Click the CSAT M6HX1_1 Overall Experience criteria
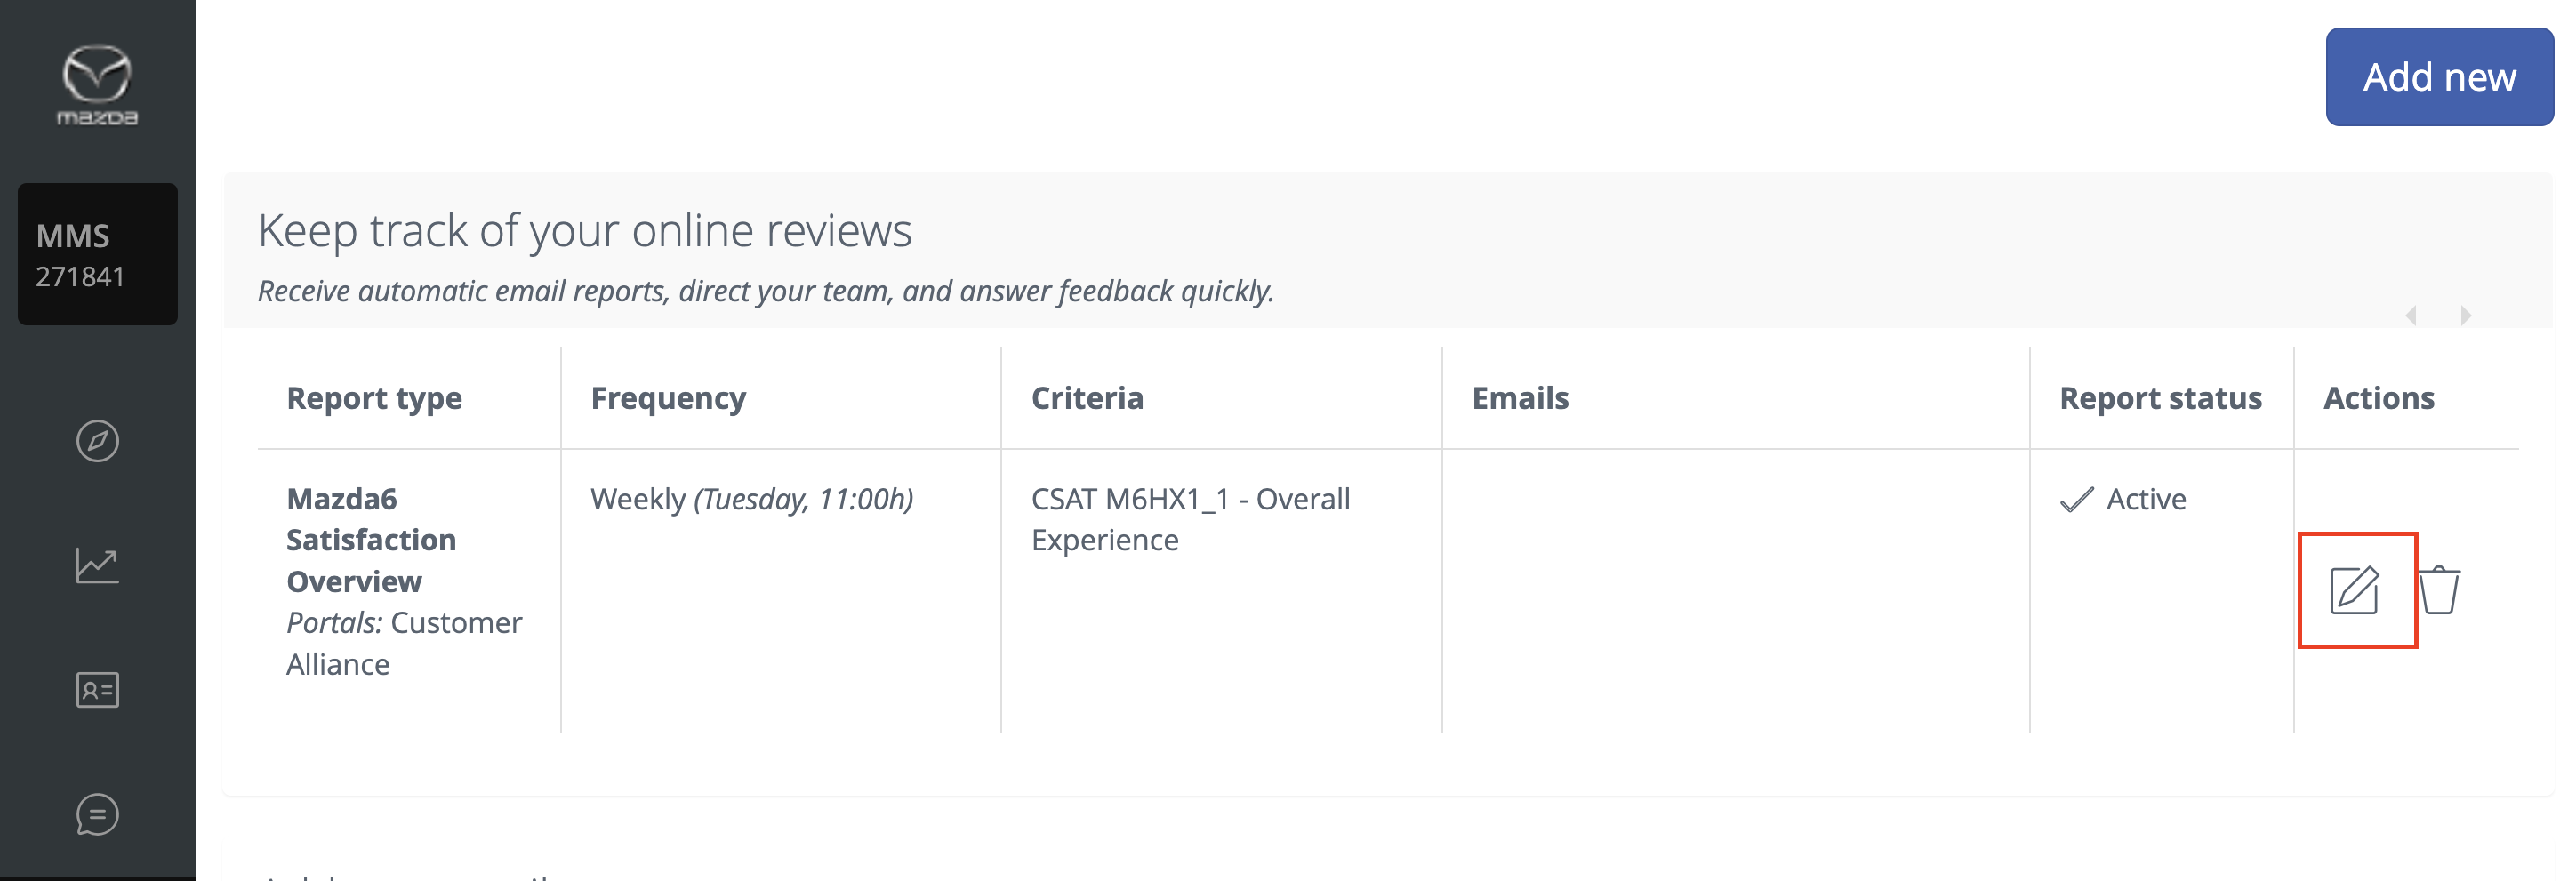Screen dimensions: 2576x881 [x=1190, y=519]
